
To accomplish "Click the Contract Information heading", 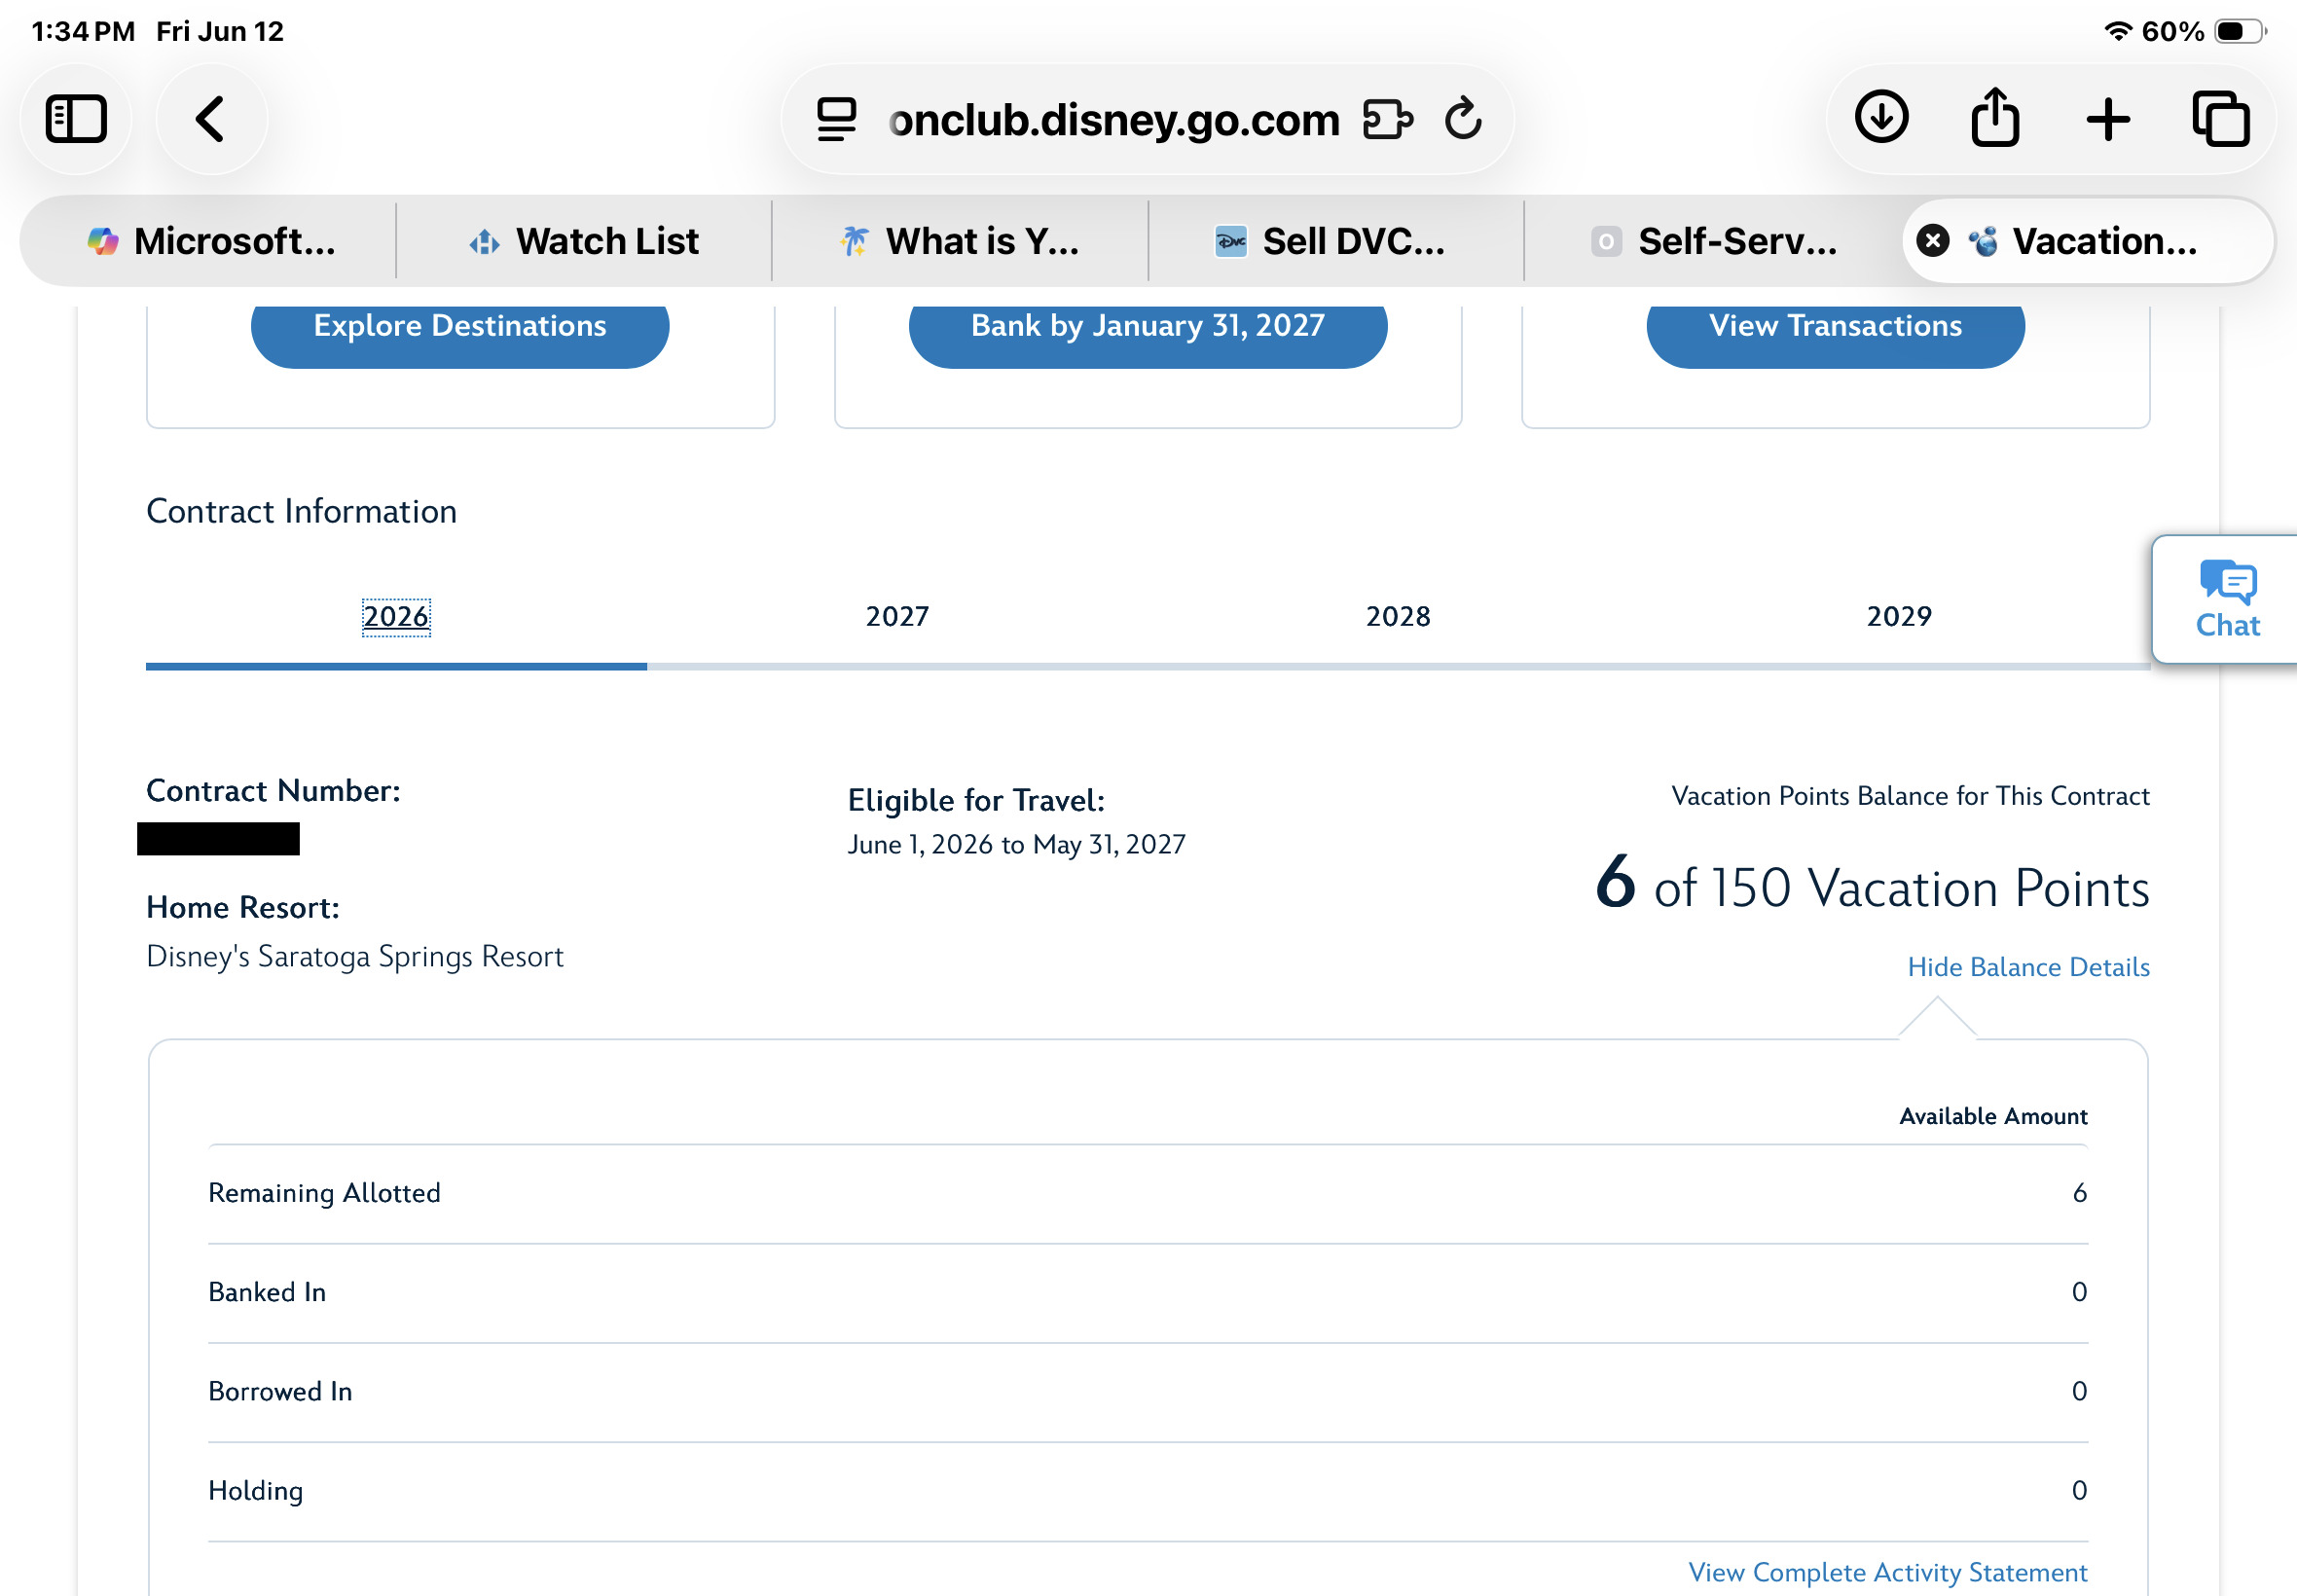I will (301, 511).
